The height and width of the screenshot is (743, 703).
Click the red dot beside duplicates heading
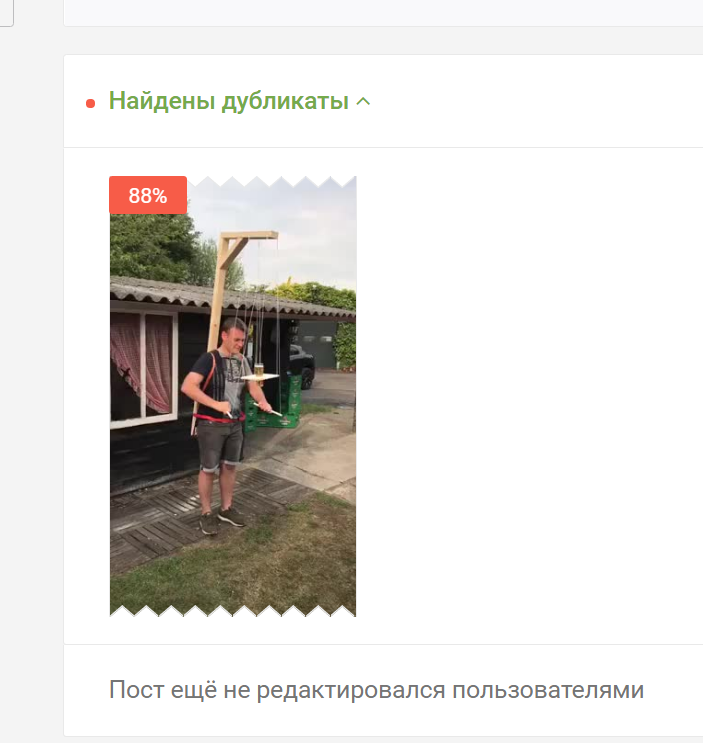click(90, 103)
